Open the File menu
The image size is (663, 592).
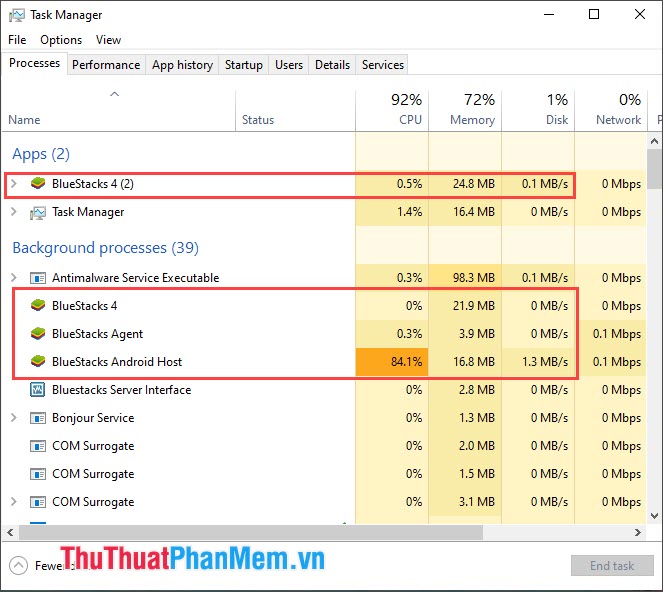tap(17, 40)
